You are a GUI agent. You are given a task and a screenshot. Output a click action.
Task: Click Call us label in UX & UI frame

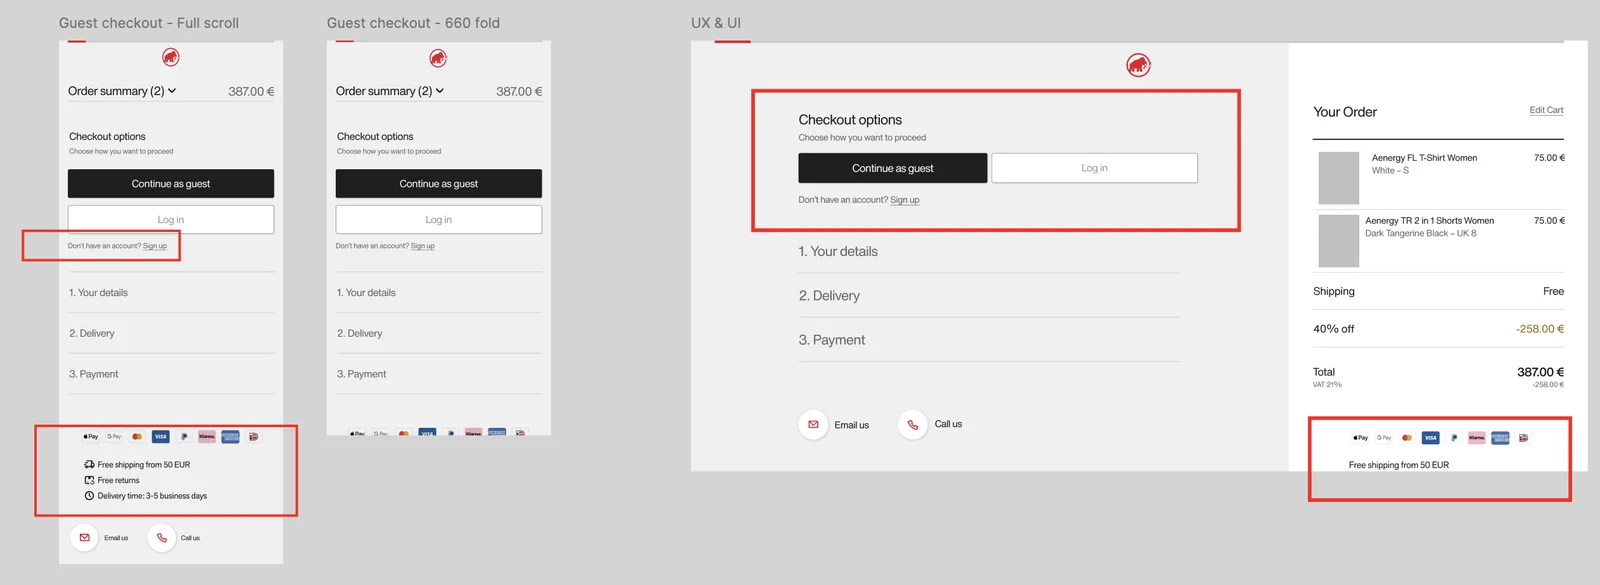tap(948, 424)
